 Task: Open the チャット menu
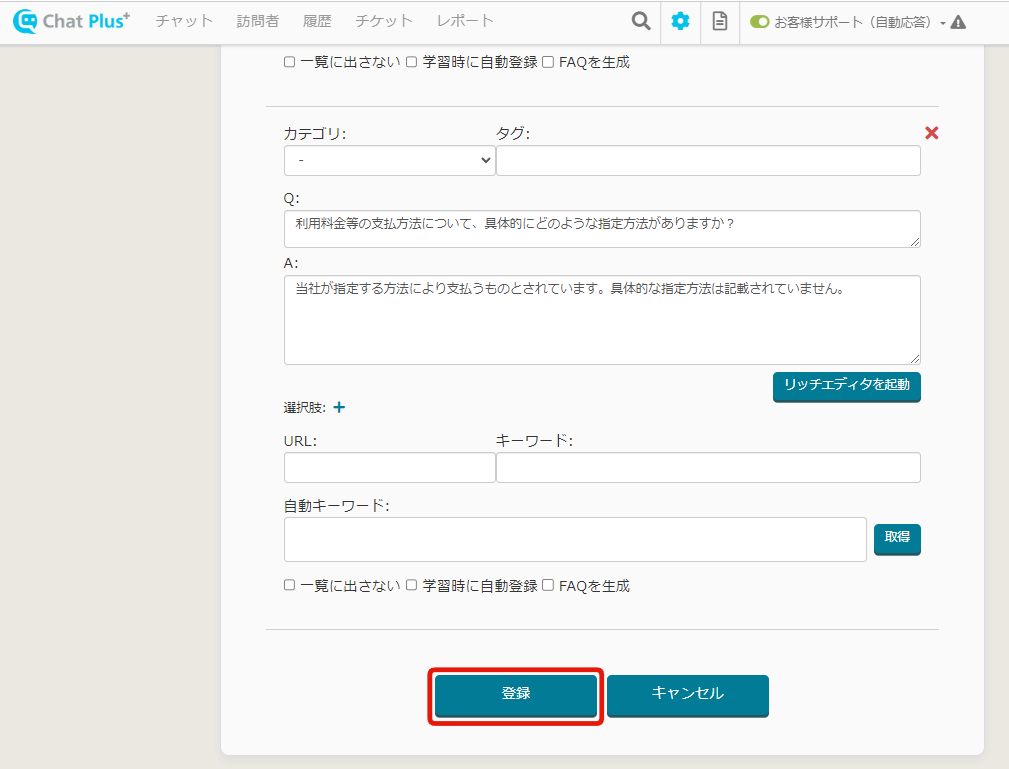[184, 21]
